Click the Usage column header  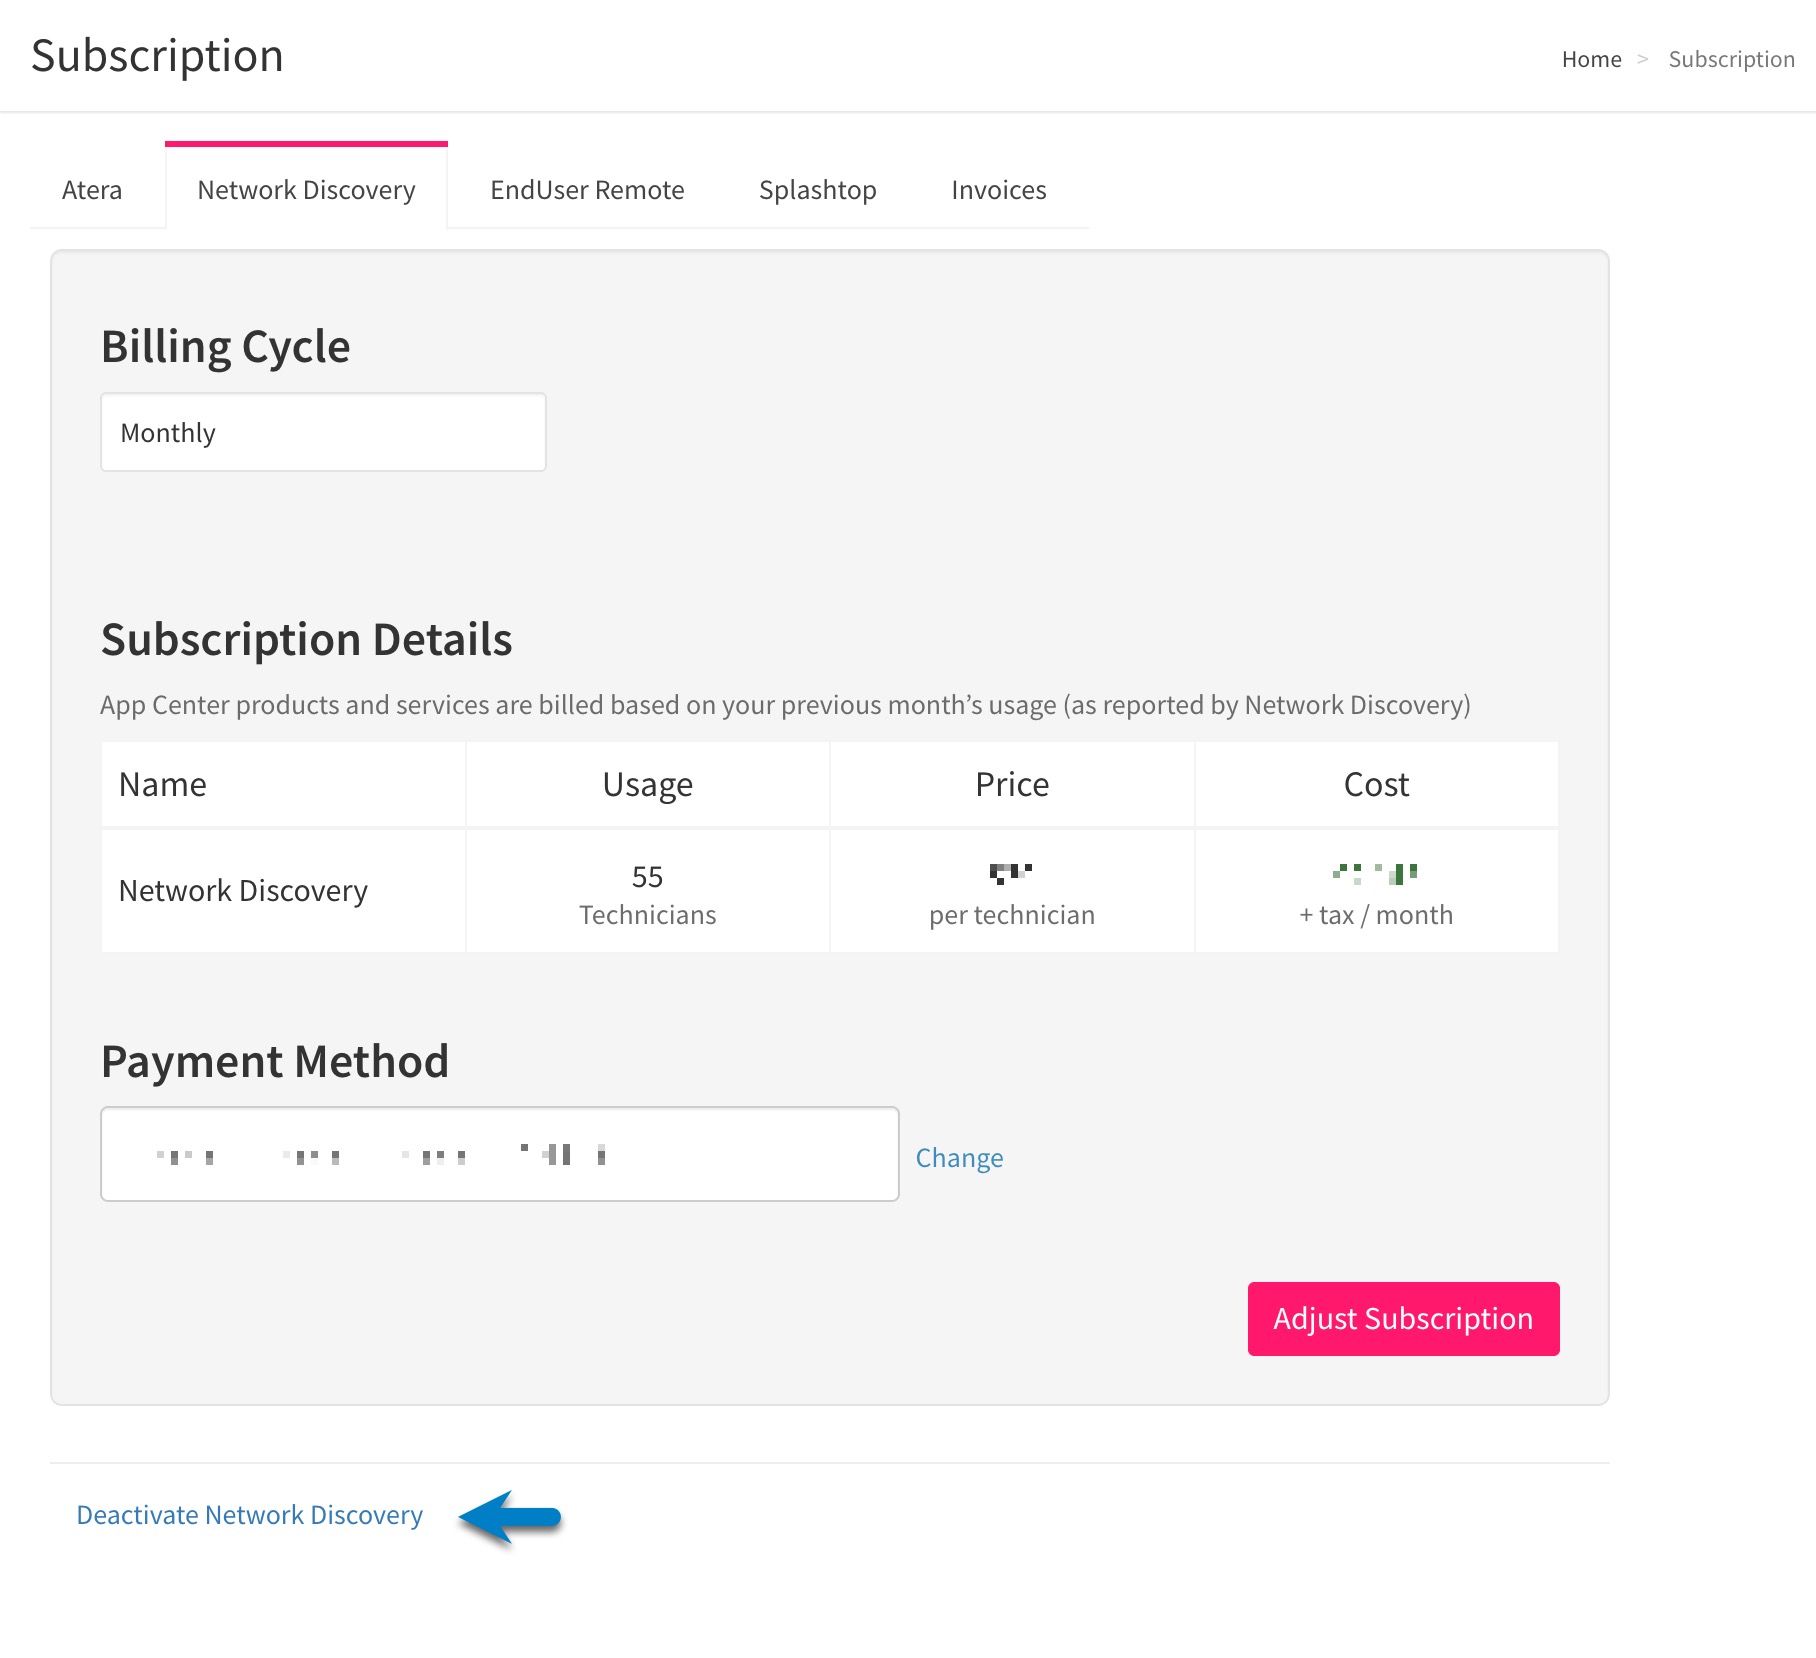click(x=647, y=784)
